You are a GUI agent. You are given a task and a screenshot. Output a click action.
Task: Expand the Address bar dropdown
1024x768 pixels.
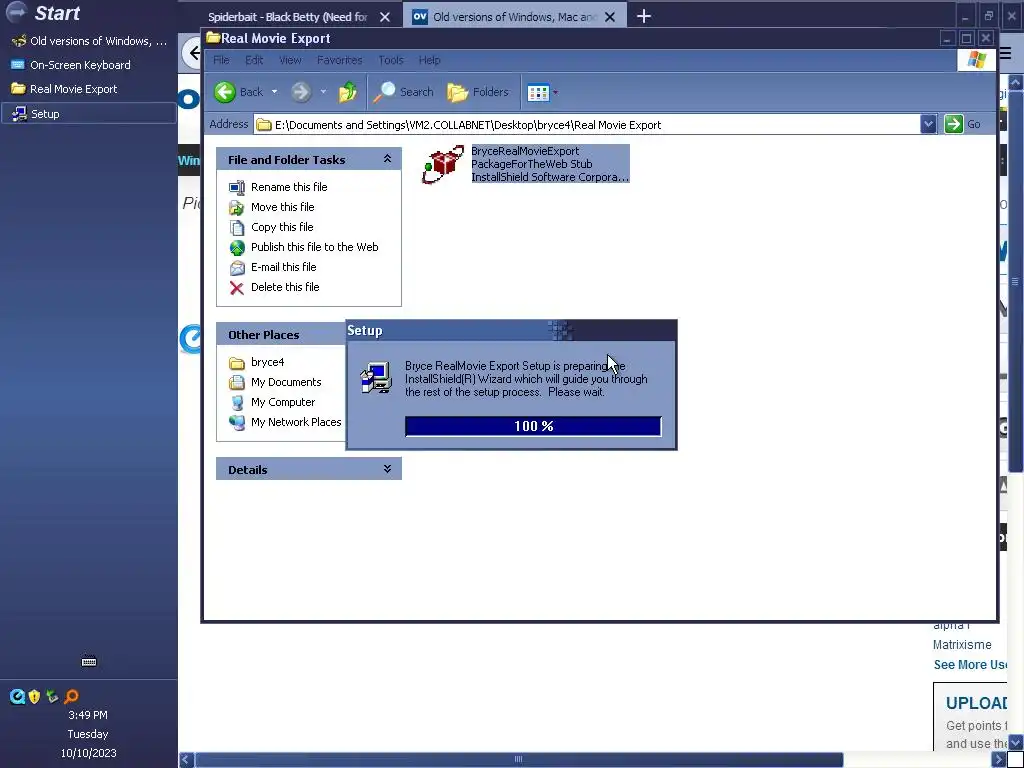(928, 124)
